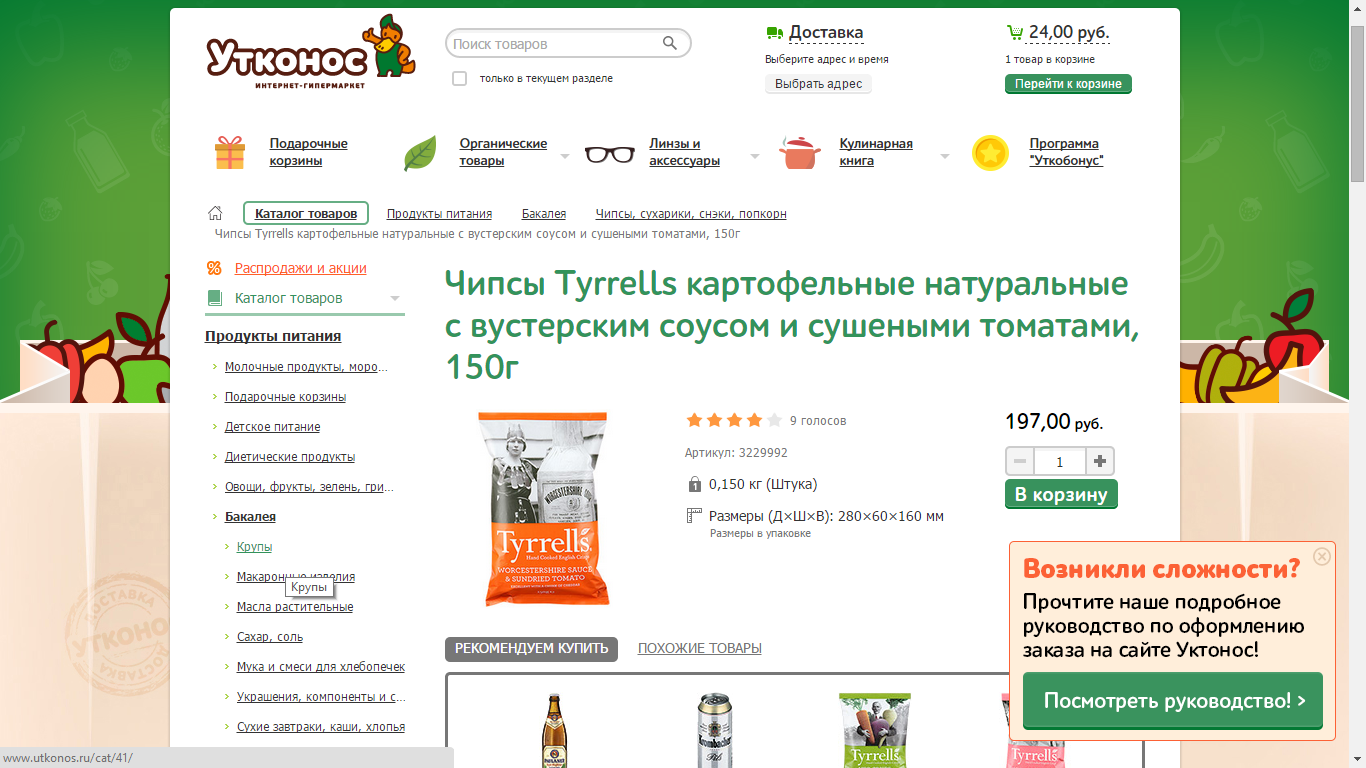Image resolution: width=1366 pixels, height=768 pixels.
Task: Rate the product five stars
Action: coord(773,420)
